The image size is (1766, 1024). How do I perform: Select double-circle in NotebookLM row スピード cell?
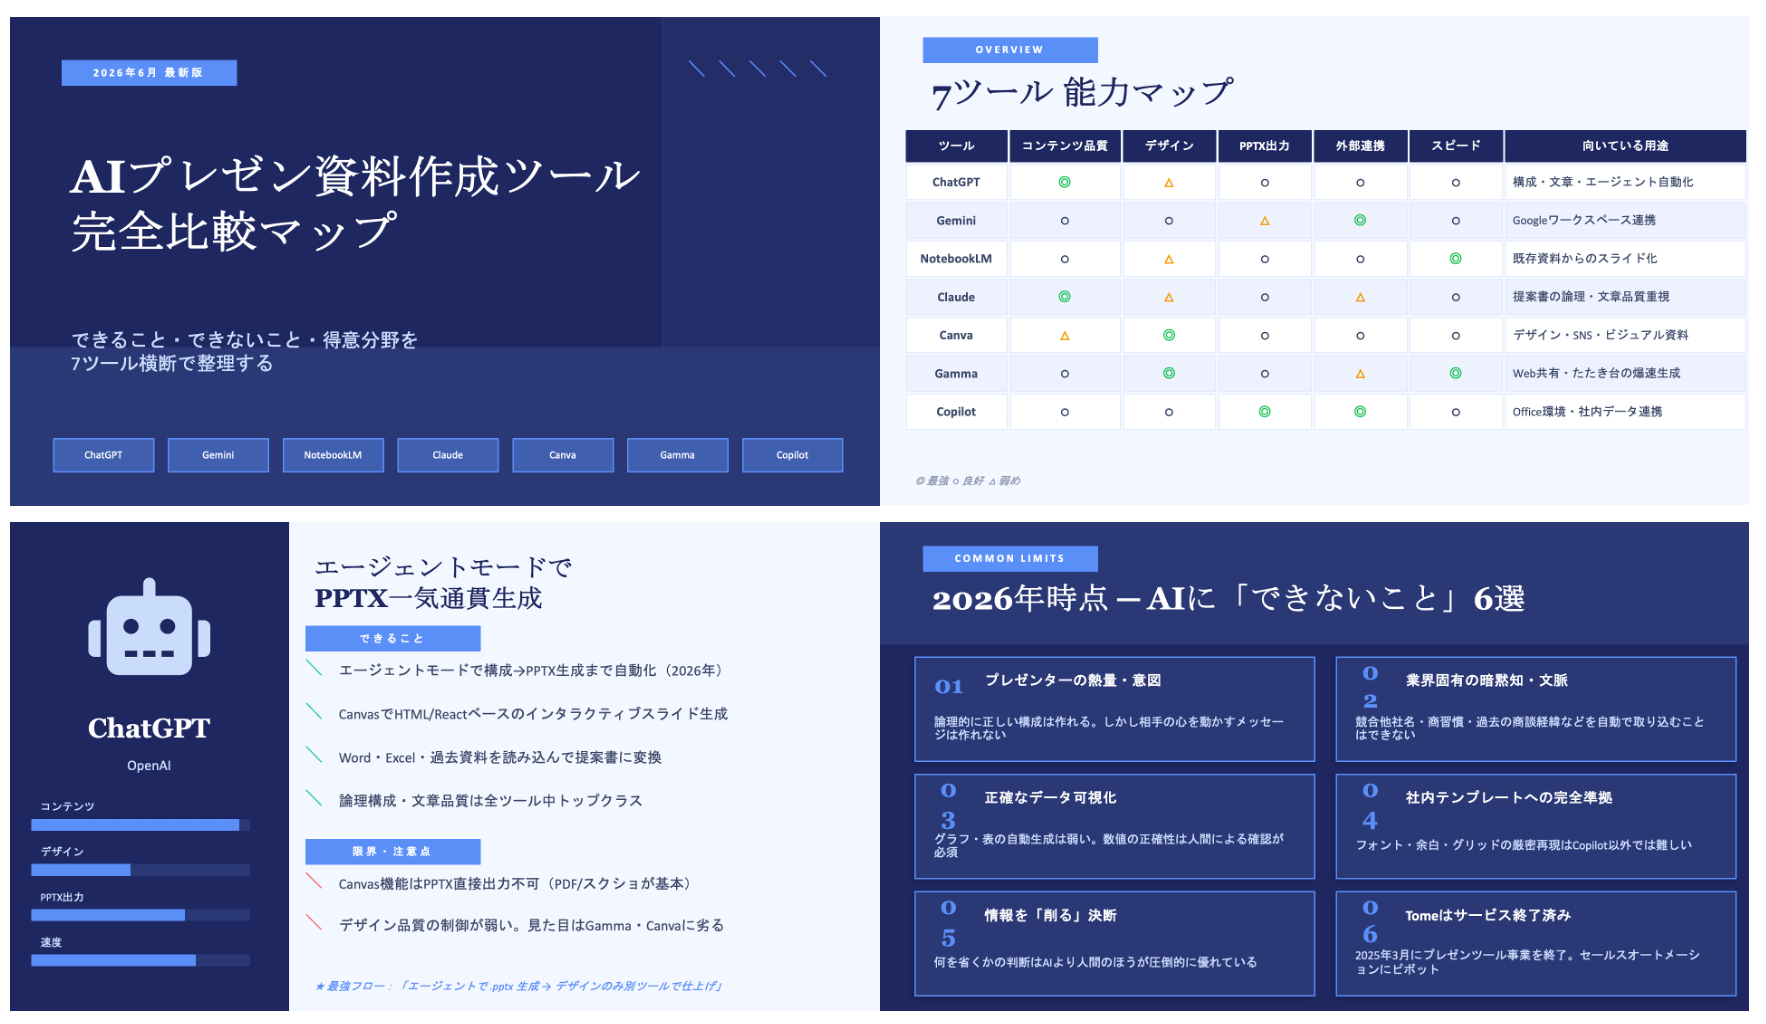tap(1455, 258)
